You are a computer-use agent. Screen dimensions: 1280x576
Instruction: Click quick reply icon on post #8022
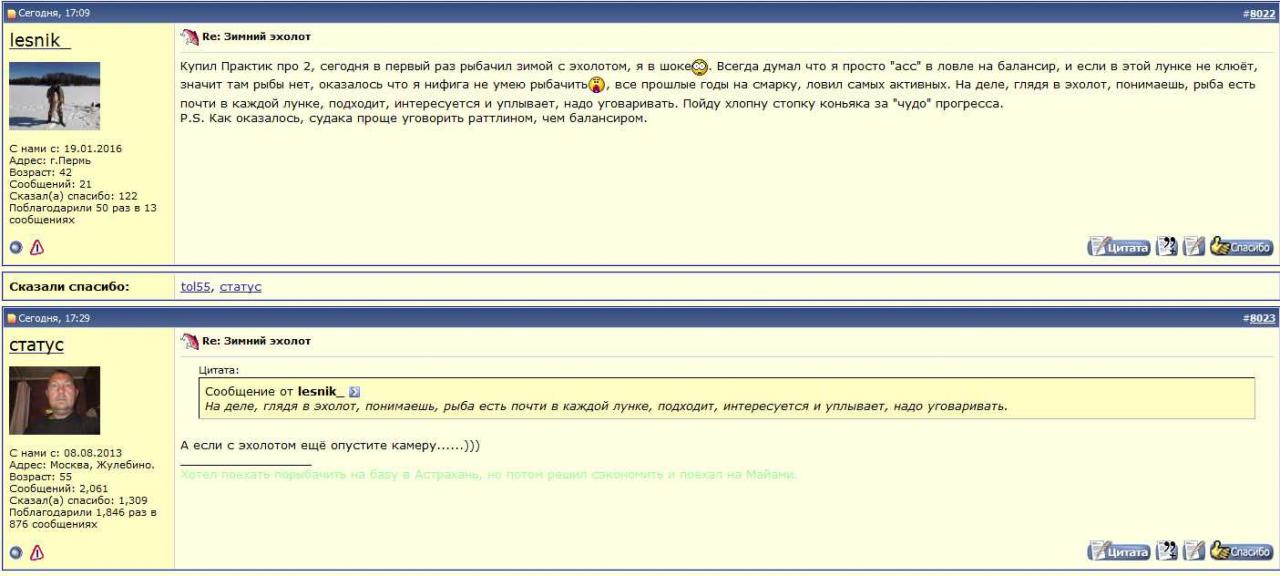click(x=1191, y=247)
